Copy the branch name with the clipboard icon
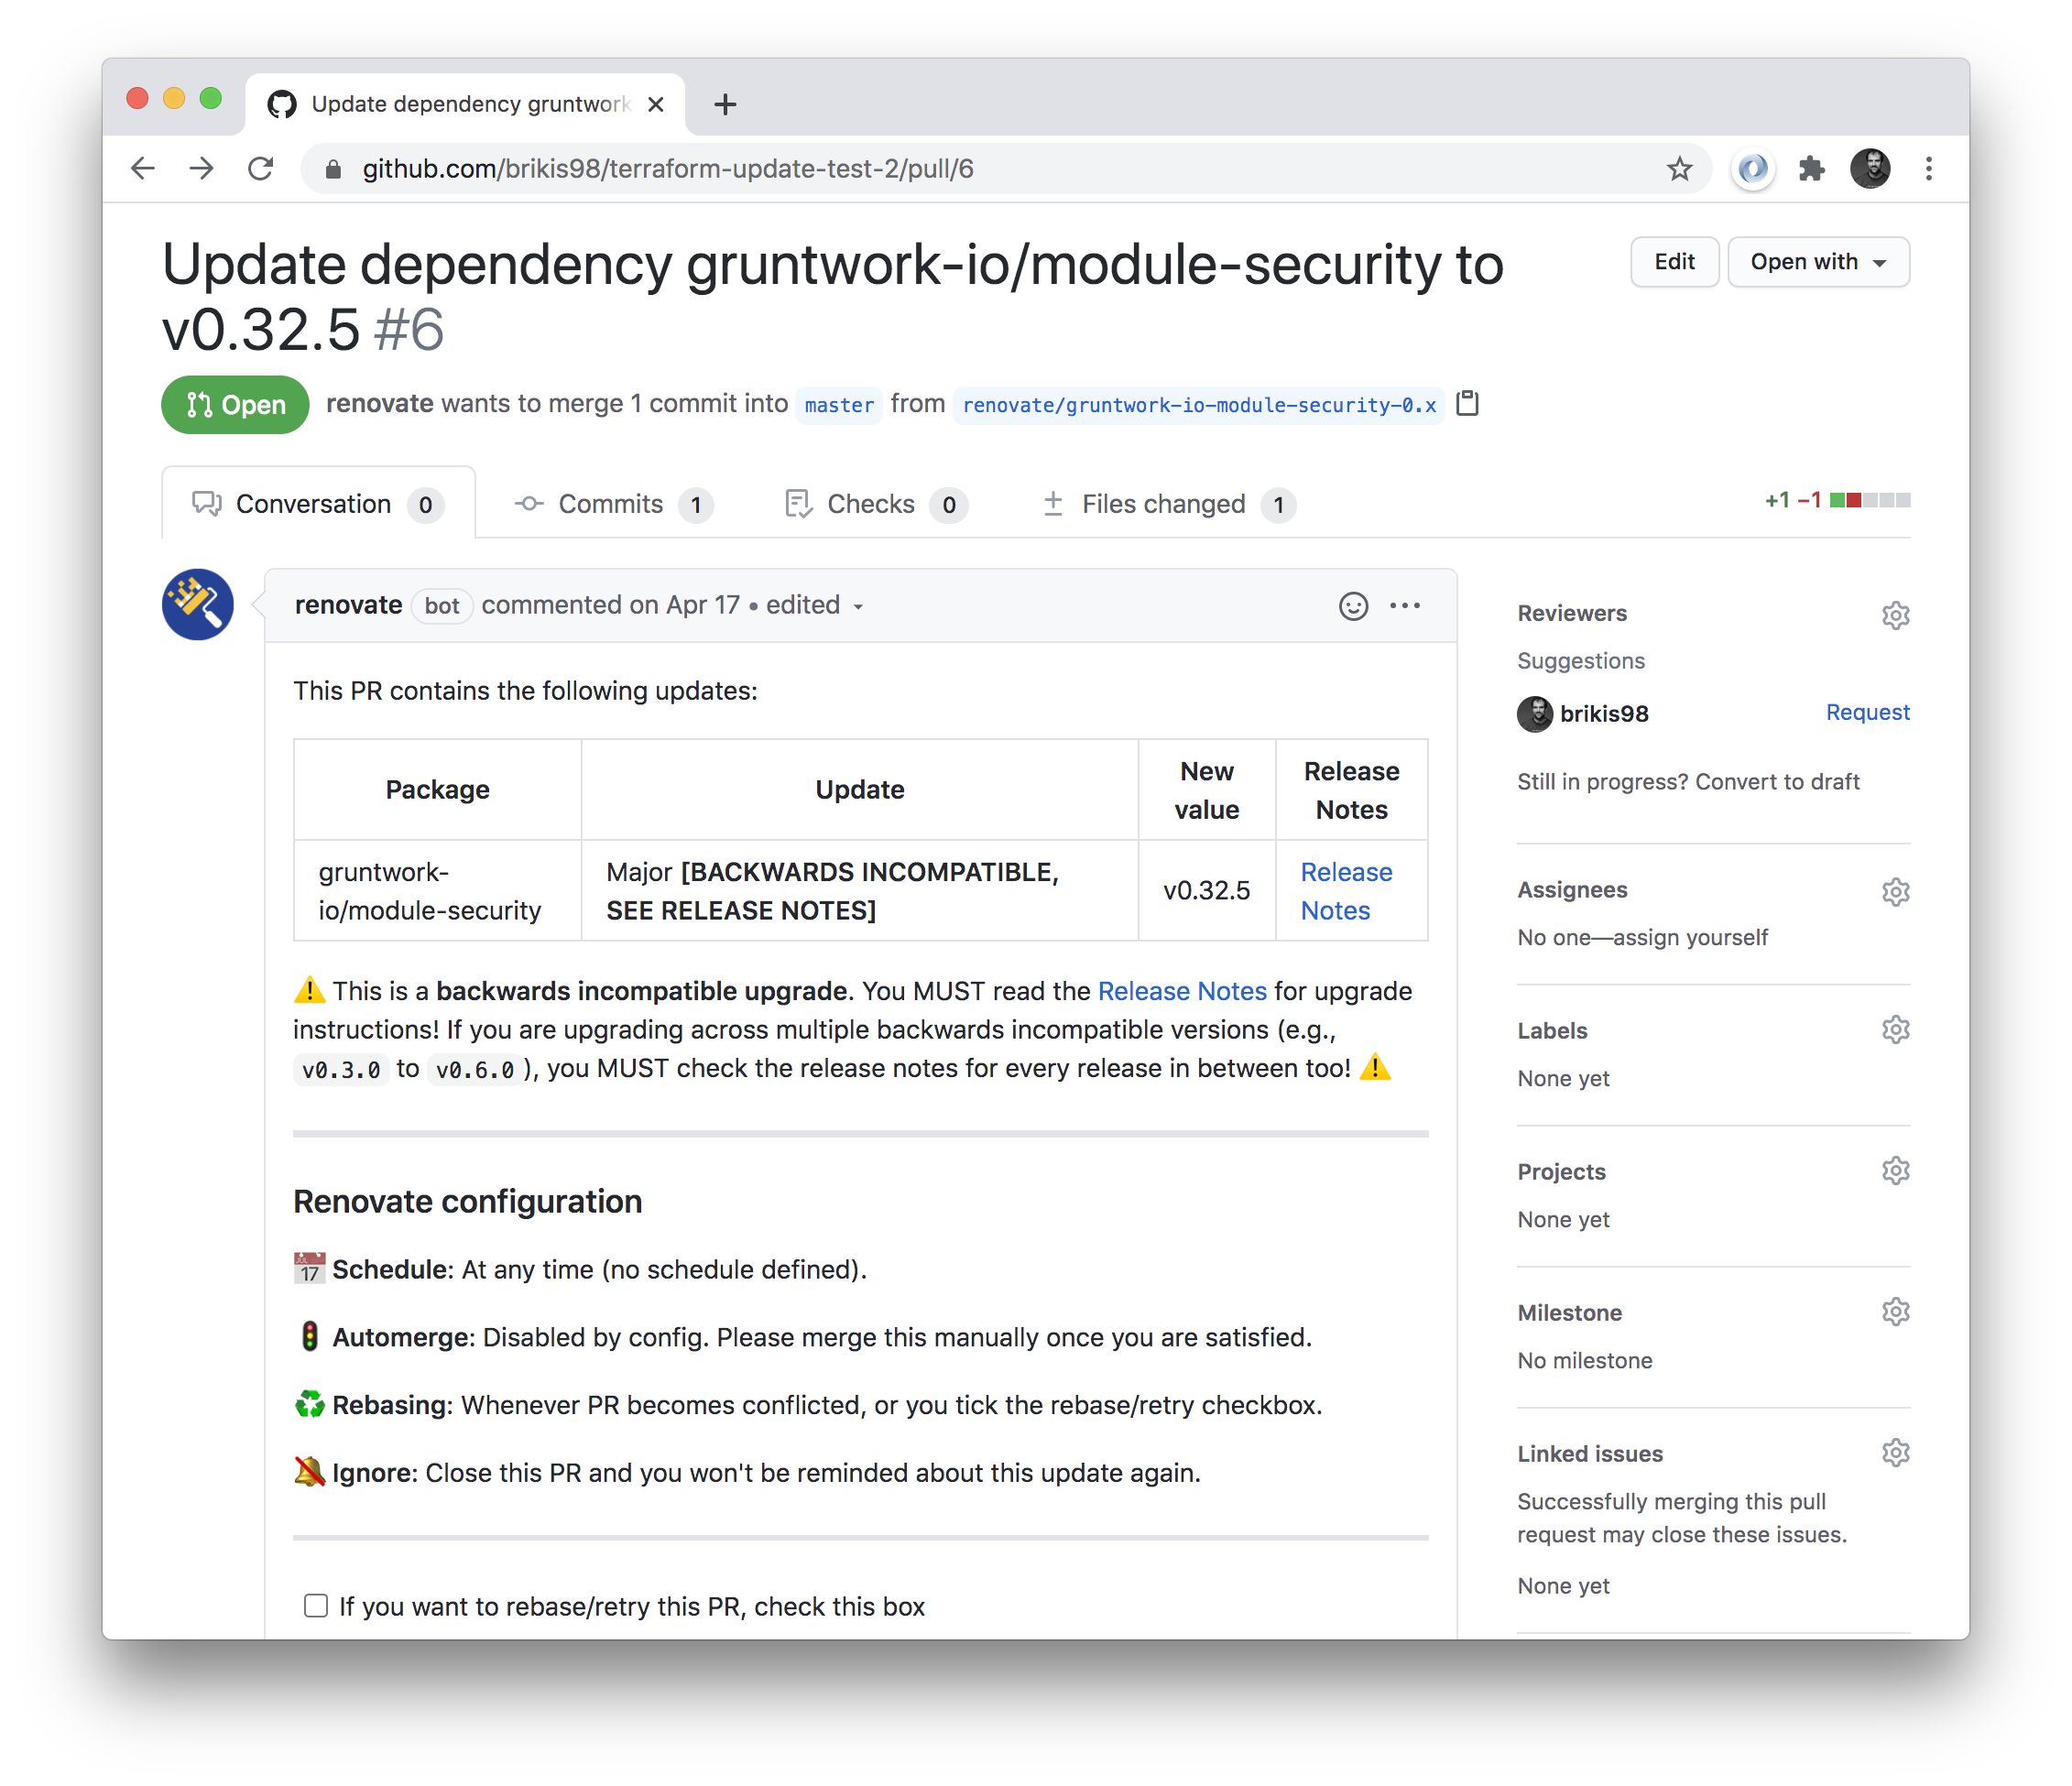Image resolution: width=2072 pixels, height=1786 pixels. [x=1467, y=404]
